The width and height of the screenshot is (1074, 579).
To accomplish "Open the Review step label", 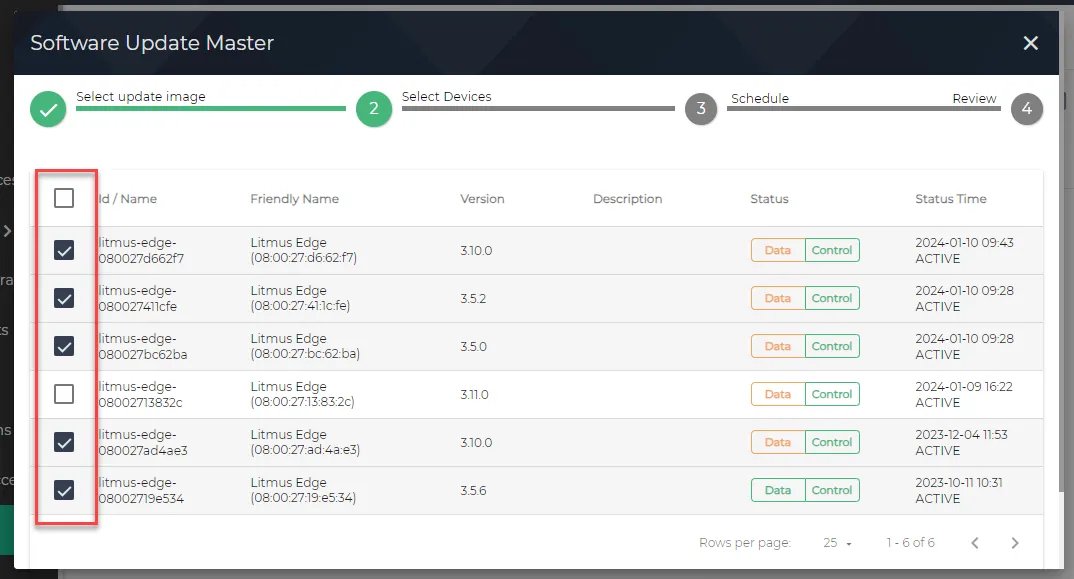I will click(x=974, y=99).
